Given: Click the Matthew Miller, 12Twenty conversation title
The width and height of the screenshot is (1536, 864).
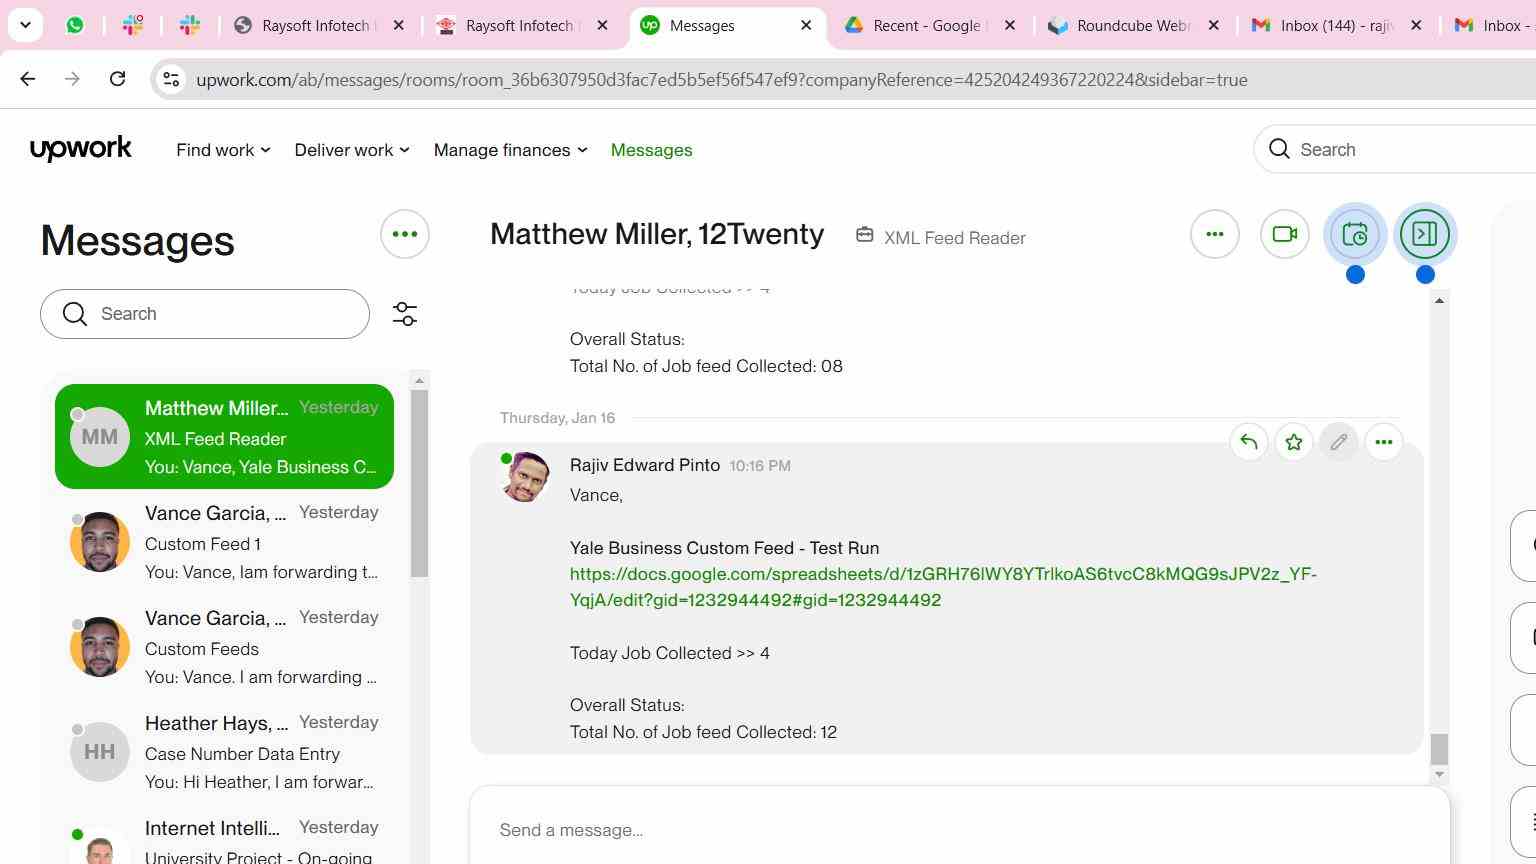Looking at the screenshot, I should pyautogui.click(x=657, y=234).
